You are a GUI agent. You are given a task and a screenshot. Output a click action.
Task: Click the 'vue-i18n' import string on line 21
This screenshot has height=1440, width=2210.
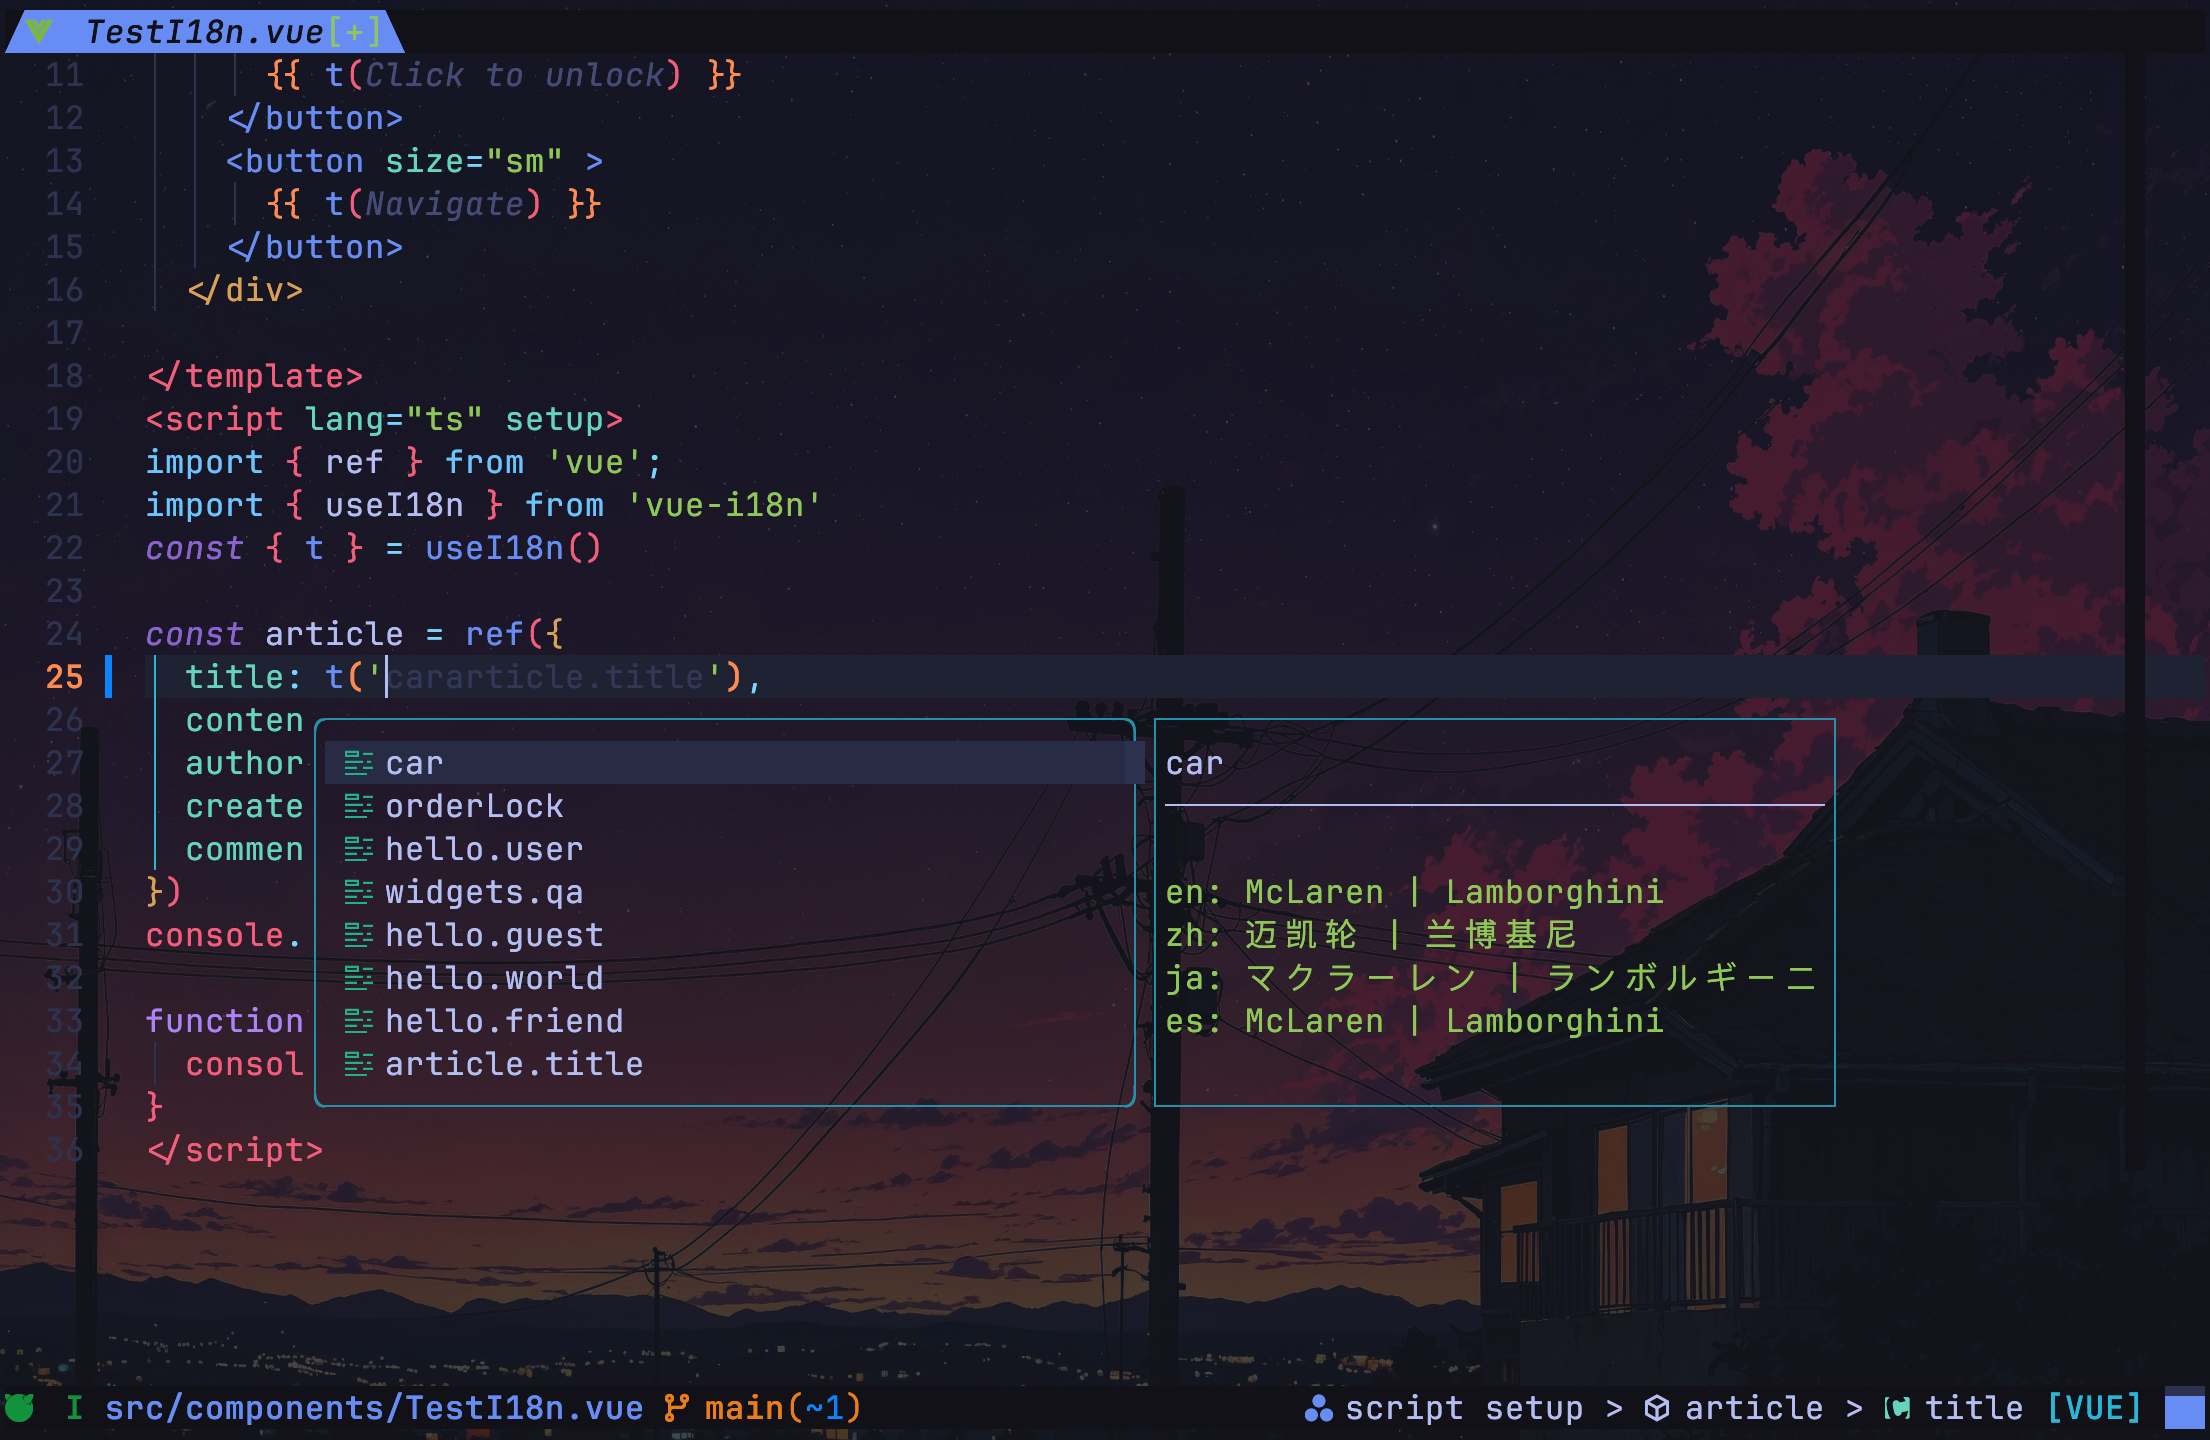coord(723,505)
